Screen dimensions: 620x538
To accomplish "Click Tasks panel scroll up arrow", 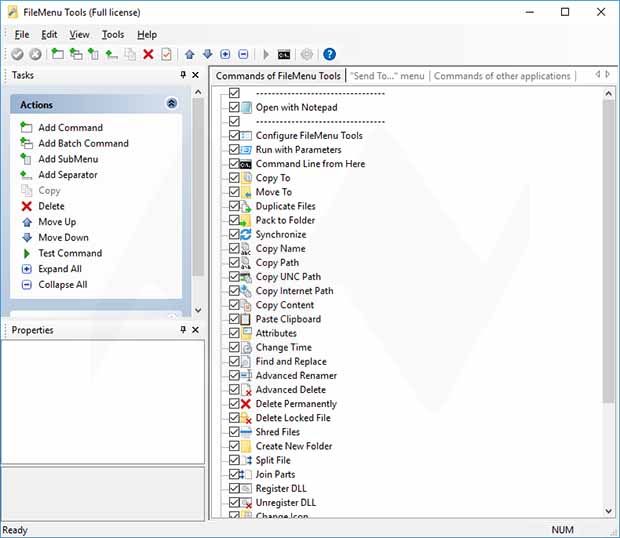I will 198,92.
